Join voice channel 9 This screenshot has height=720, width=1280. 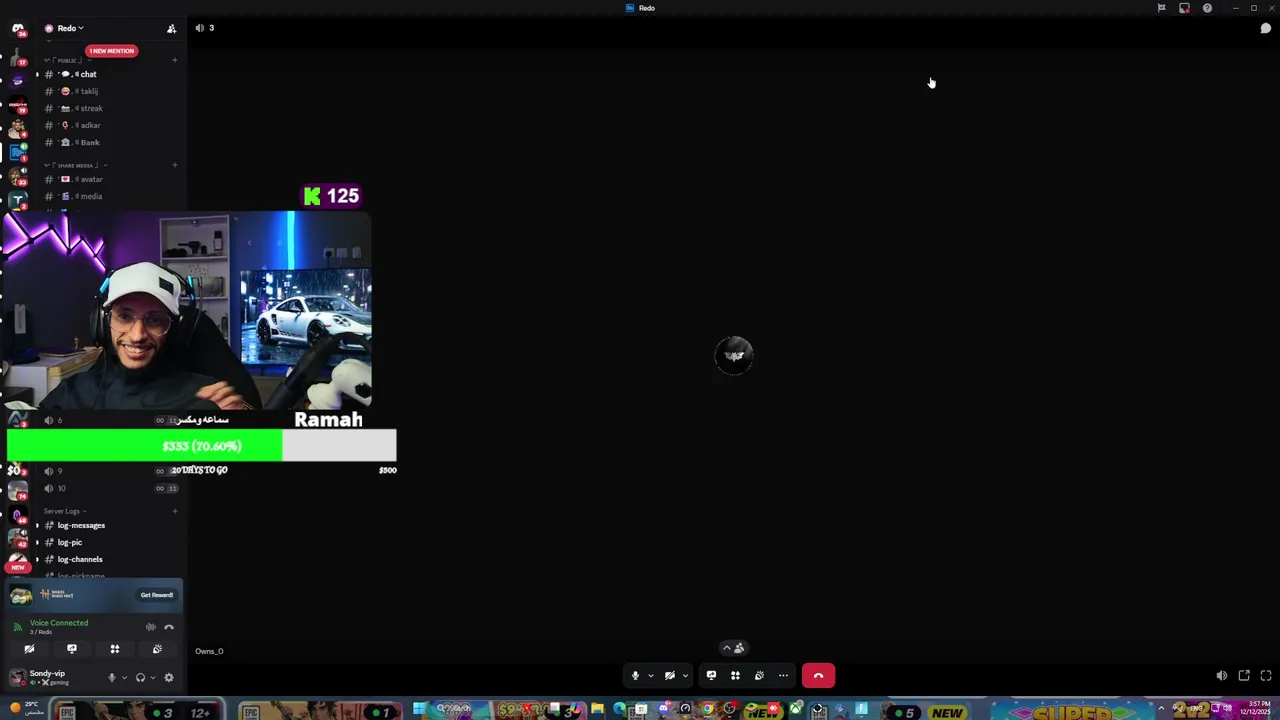[108, 471]
